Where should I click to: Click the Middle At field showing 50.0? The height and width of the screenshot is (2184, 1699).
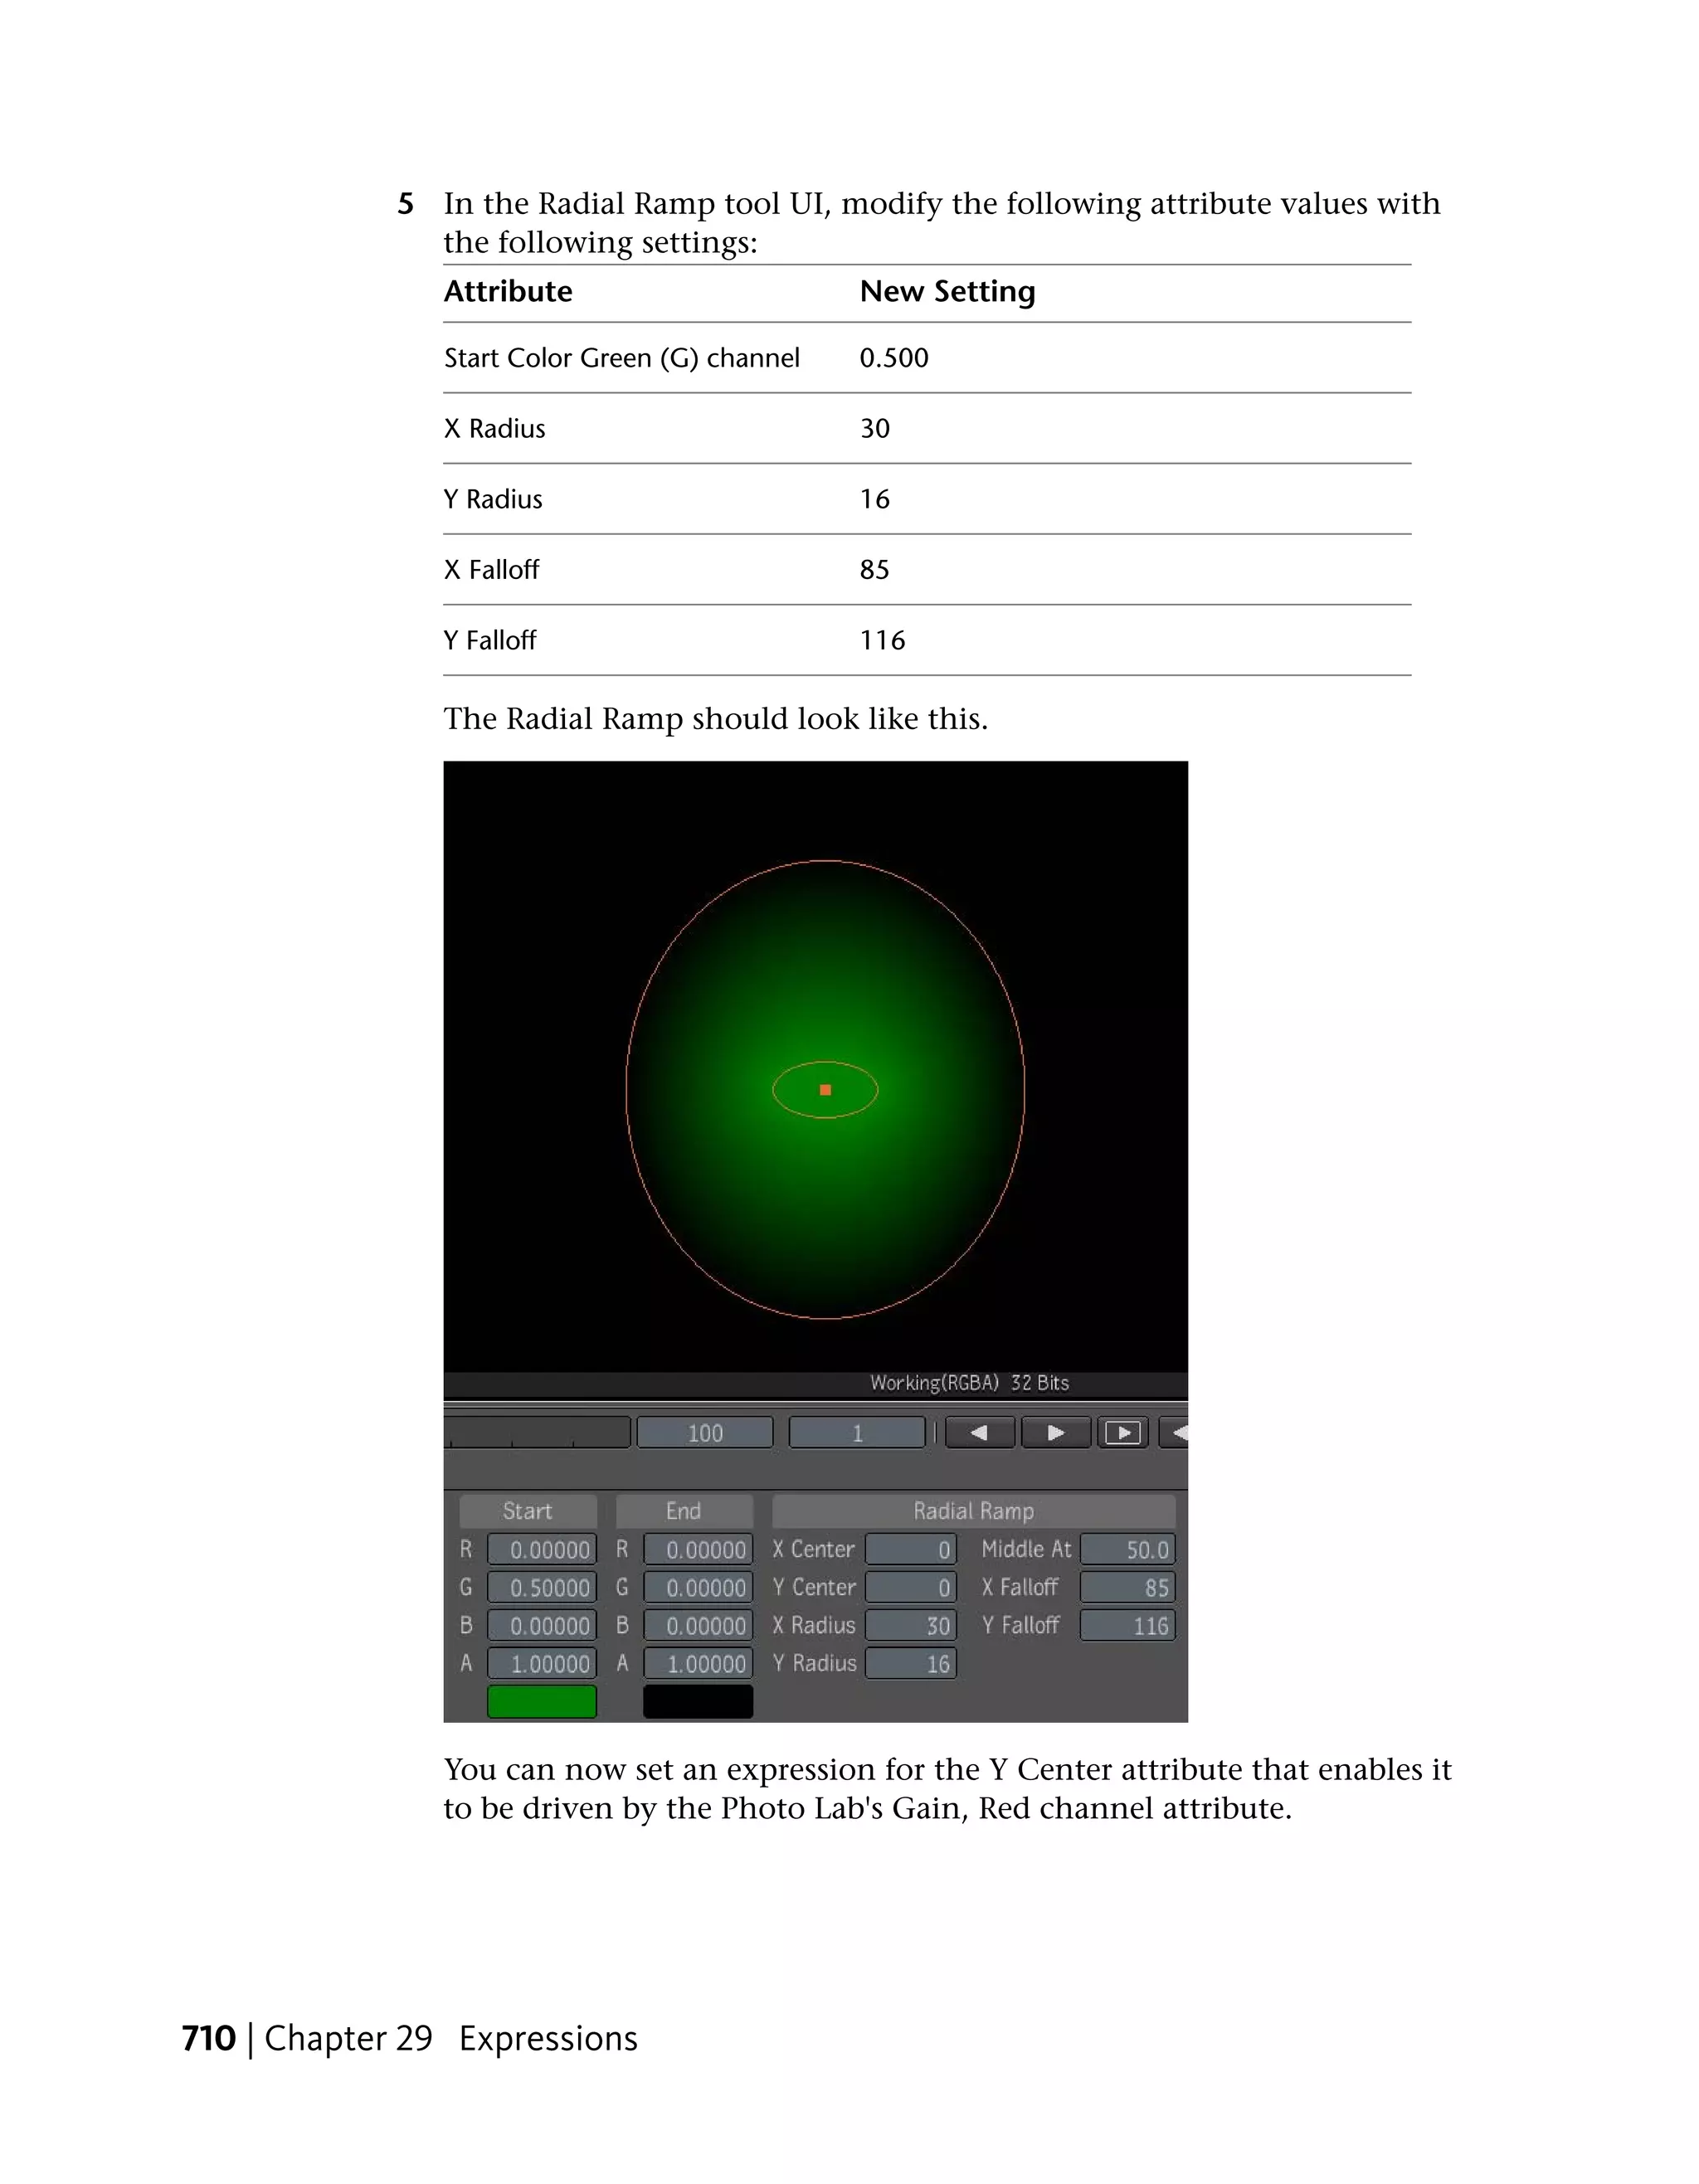1128,1549
